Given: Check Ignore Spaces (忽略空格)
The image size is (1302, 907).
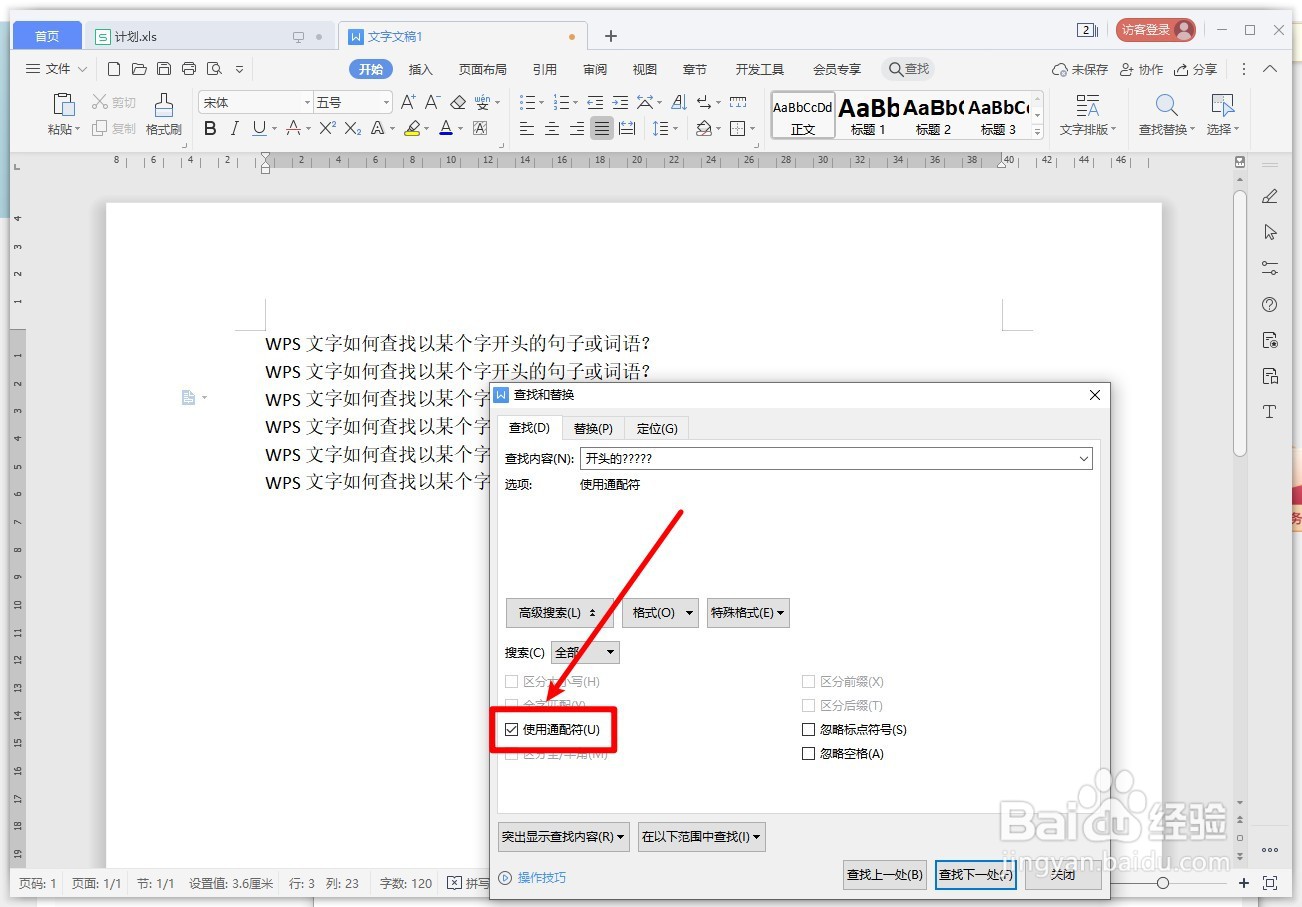Looking at the screenshot, I should click(x=808, y=754).
